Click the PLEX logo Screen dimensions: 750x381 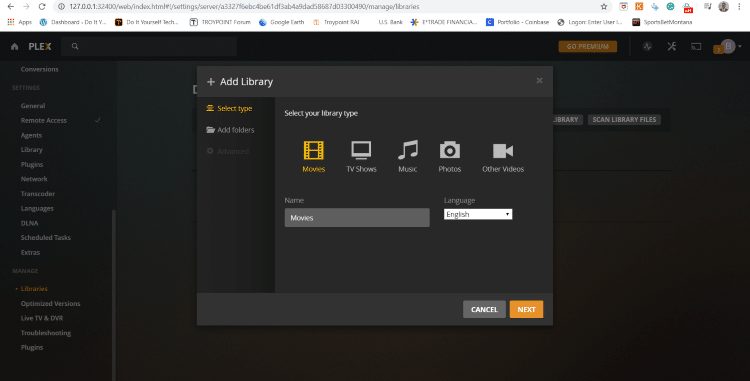tap(40, 46)
